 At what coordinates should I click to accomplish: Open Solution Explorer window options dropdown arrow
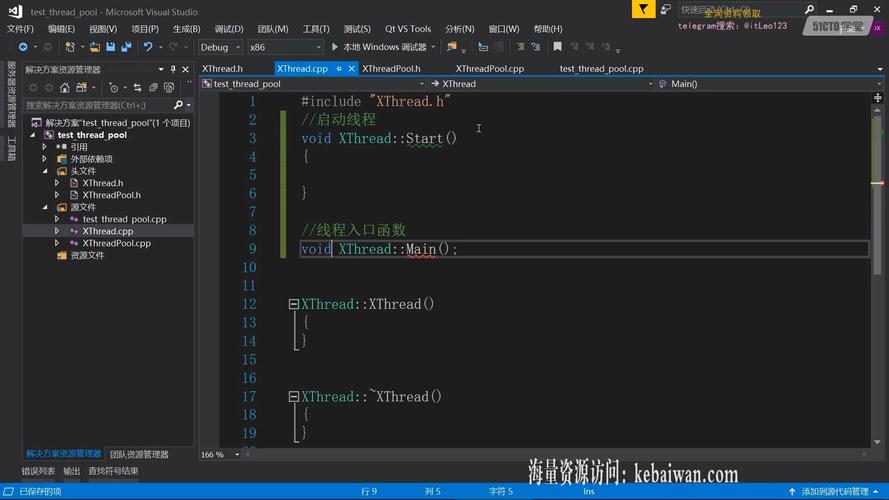tap(161, 69)
